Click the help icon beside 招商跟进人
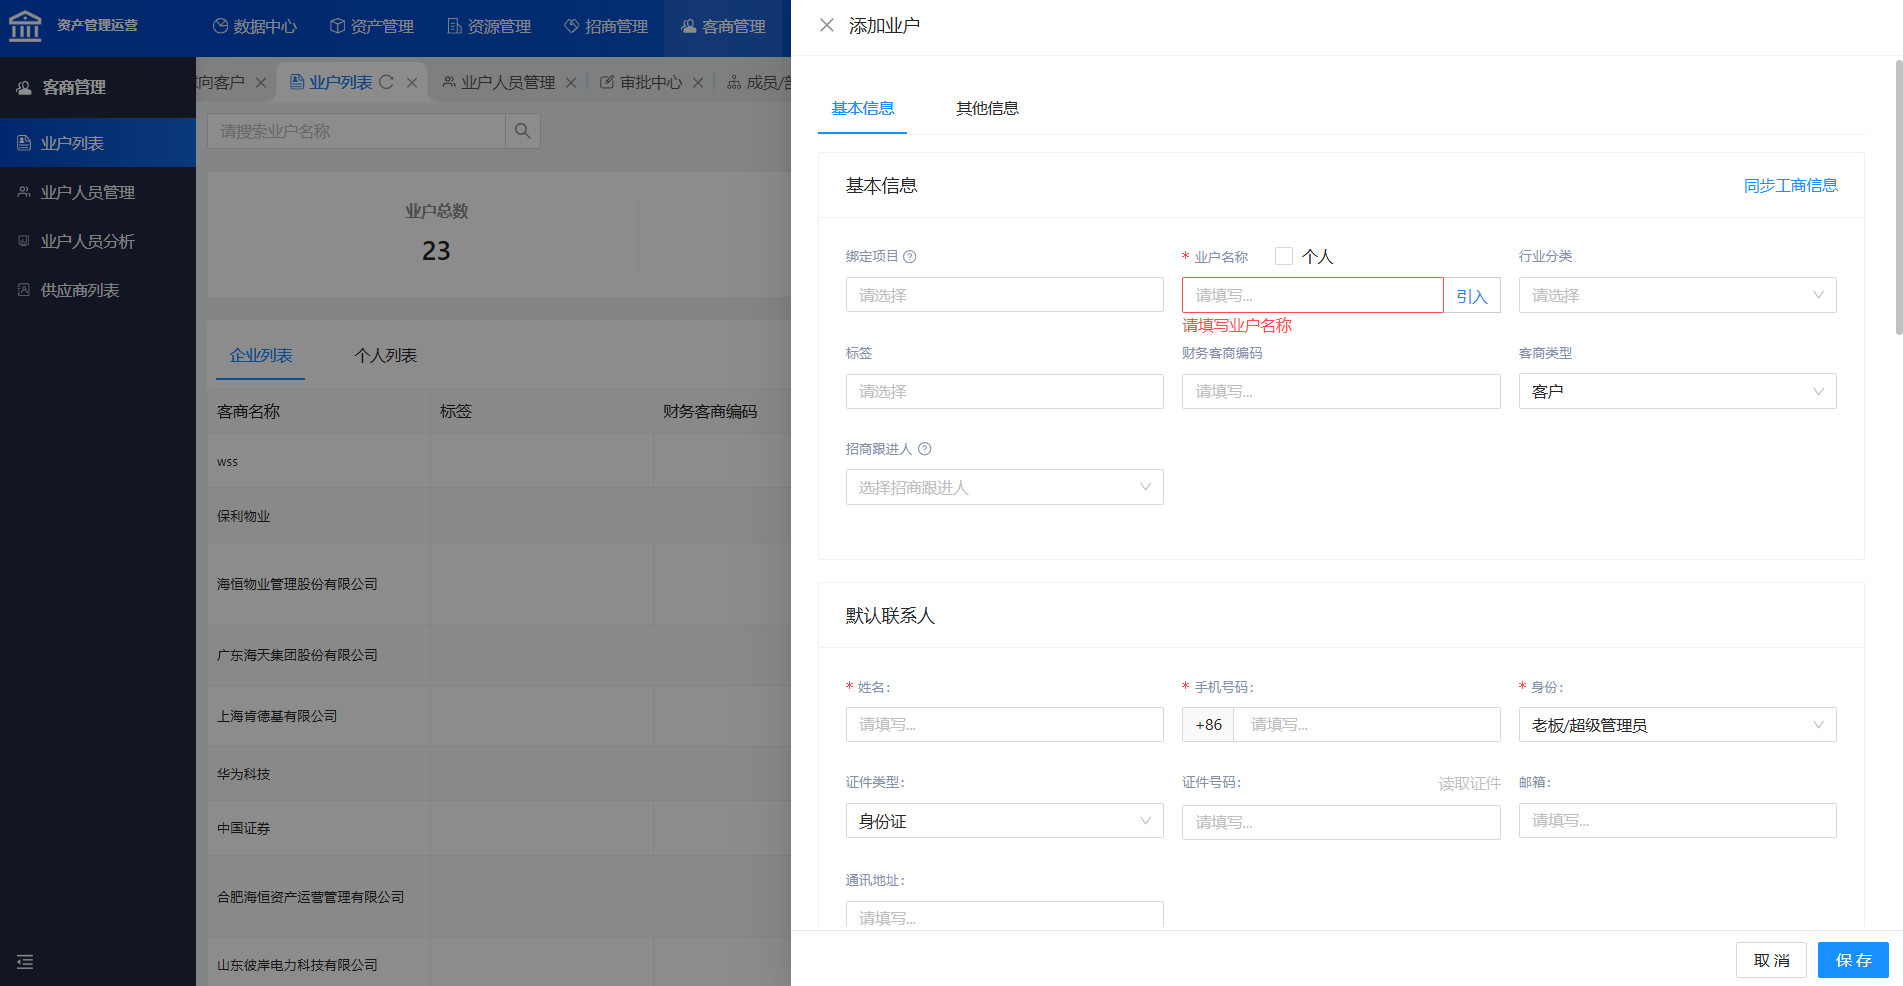Viewport: 1903px width, 986px height. pos(925,449)
